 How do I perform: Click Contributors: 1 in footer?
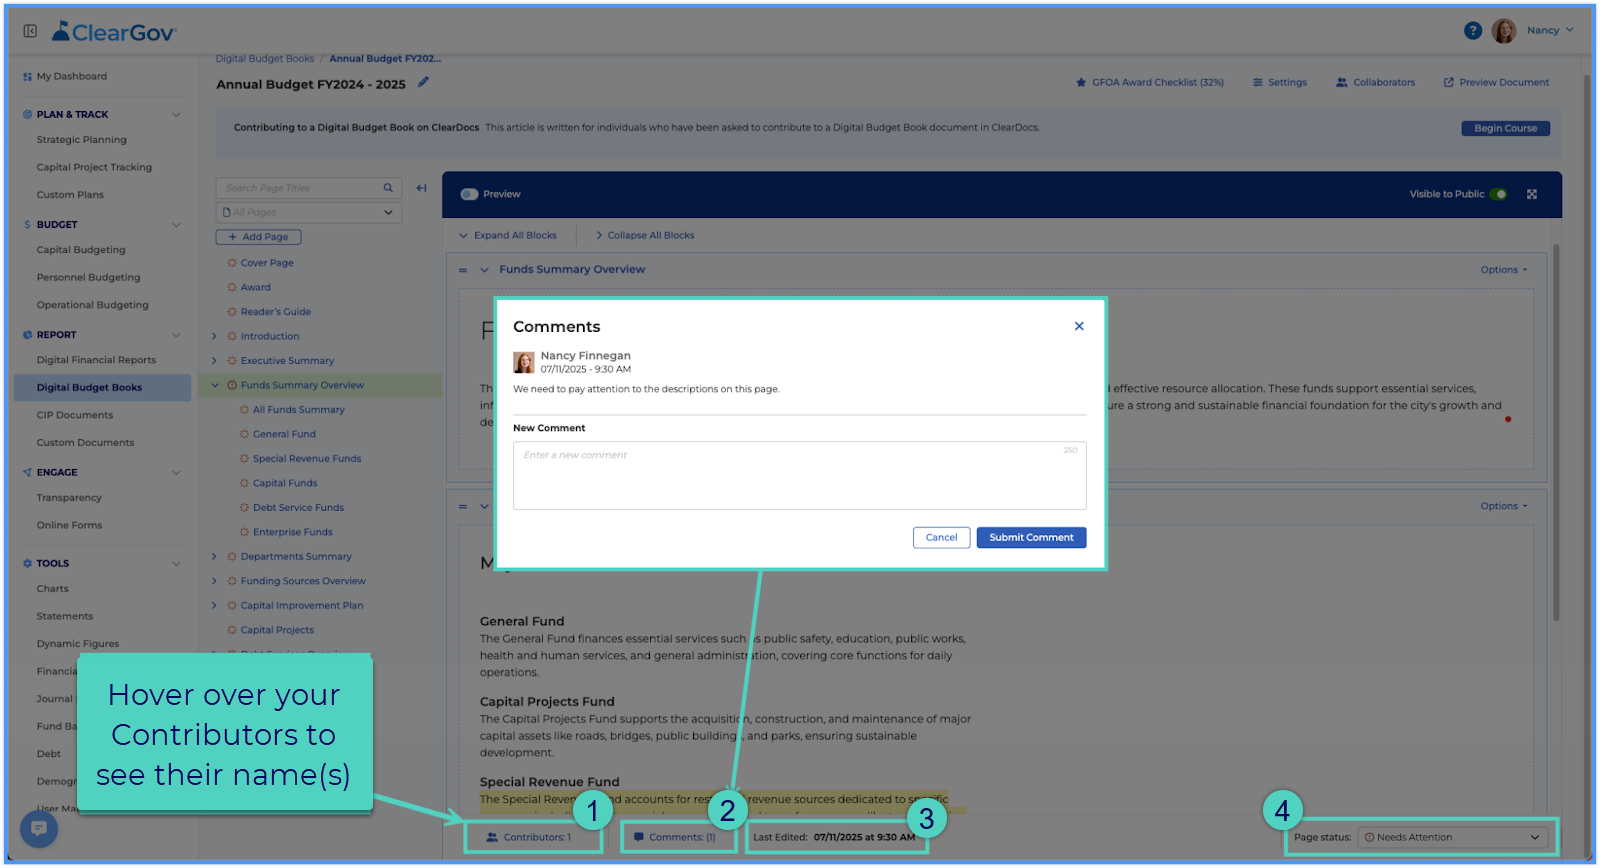point(529,837)
